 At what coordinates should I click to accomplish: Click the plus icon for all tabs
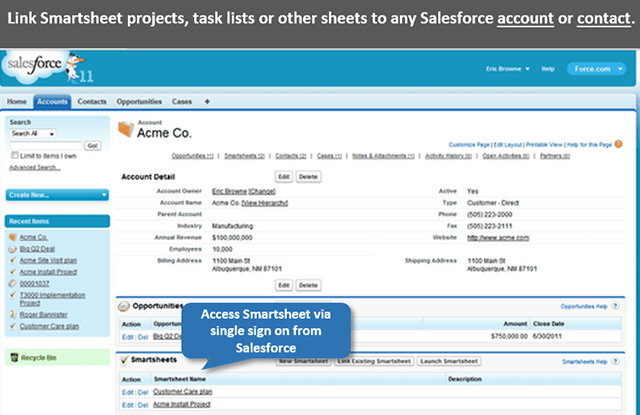coord(207,102)
